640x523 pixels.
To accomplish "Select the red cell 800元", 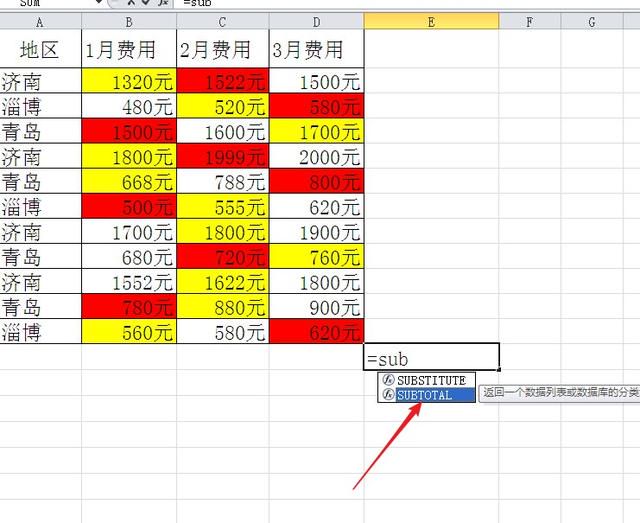I will tap(316, 181).
